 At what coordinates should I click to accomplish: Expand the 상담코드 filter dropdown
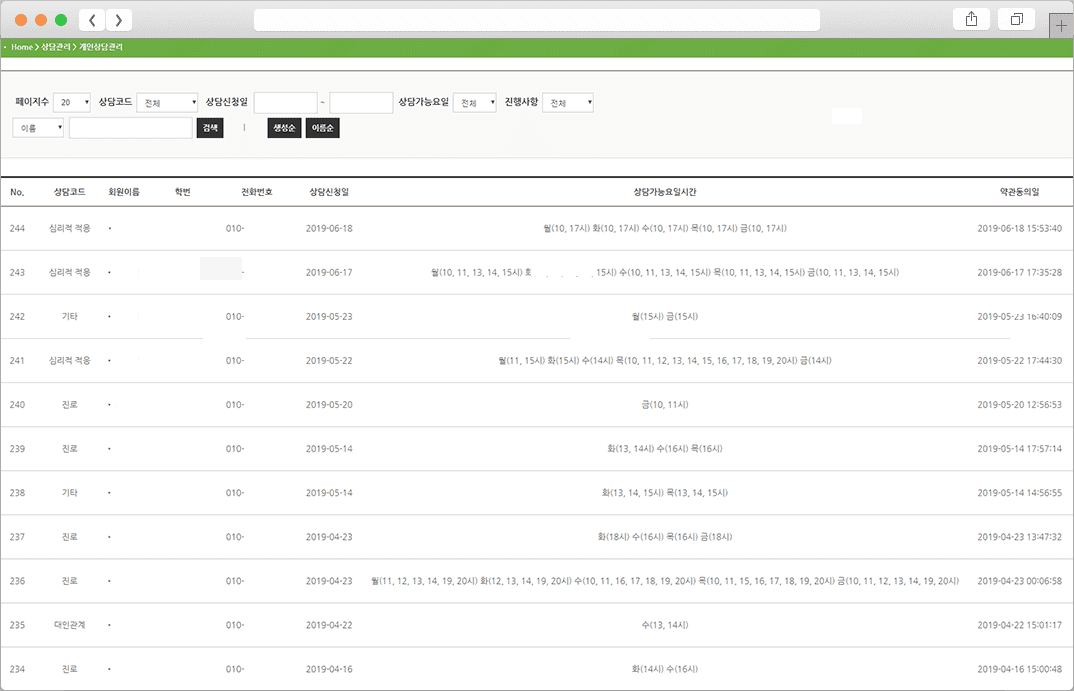tap(167, 103)
